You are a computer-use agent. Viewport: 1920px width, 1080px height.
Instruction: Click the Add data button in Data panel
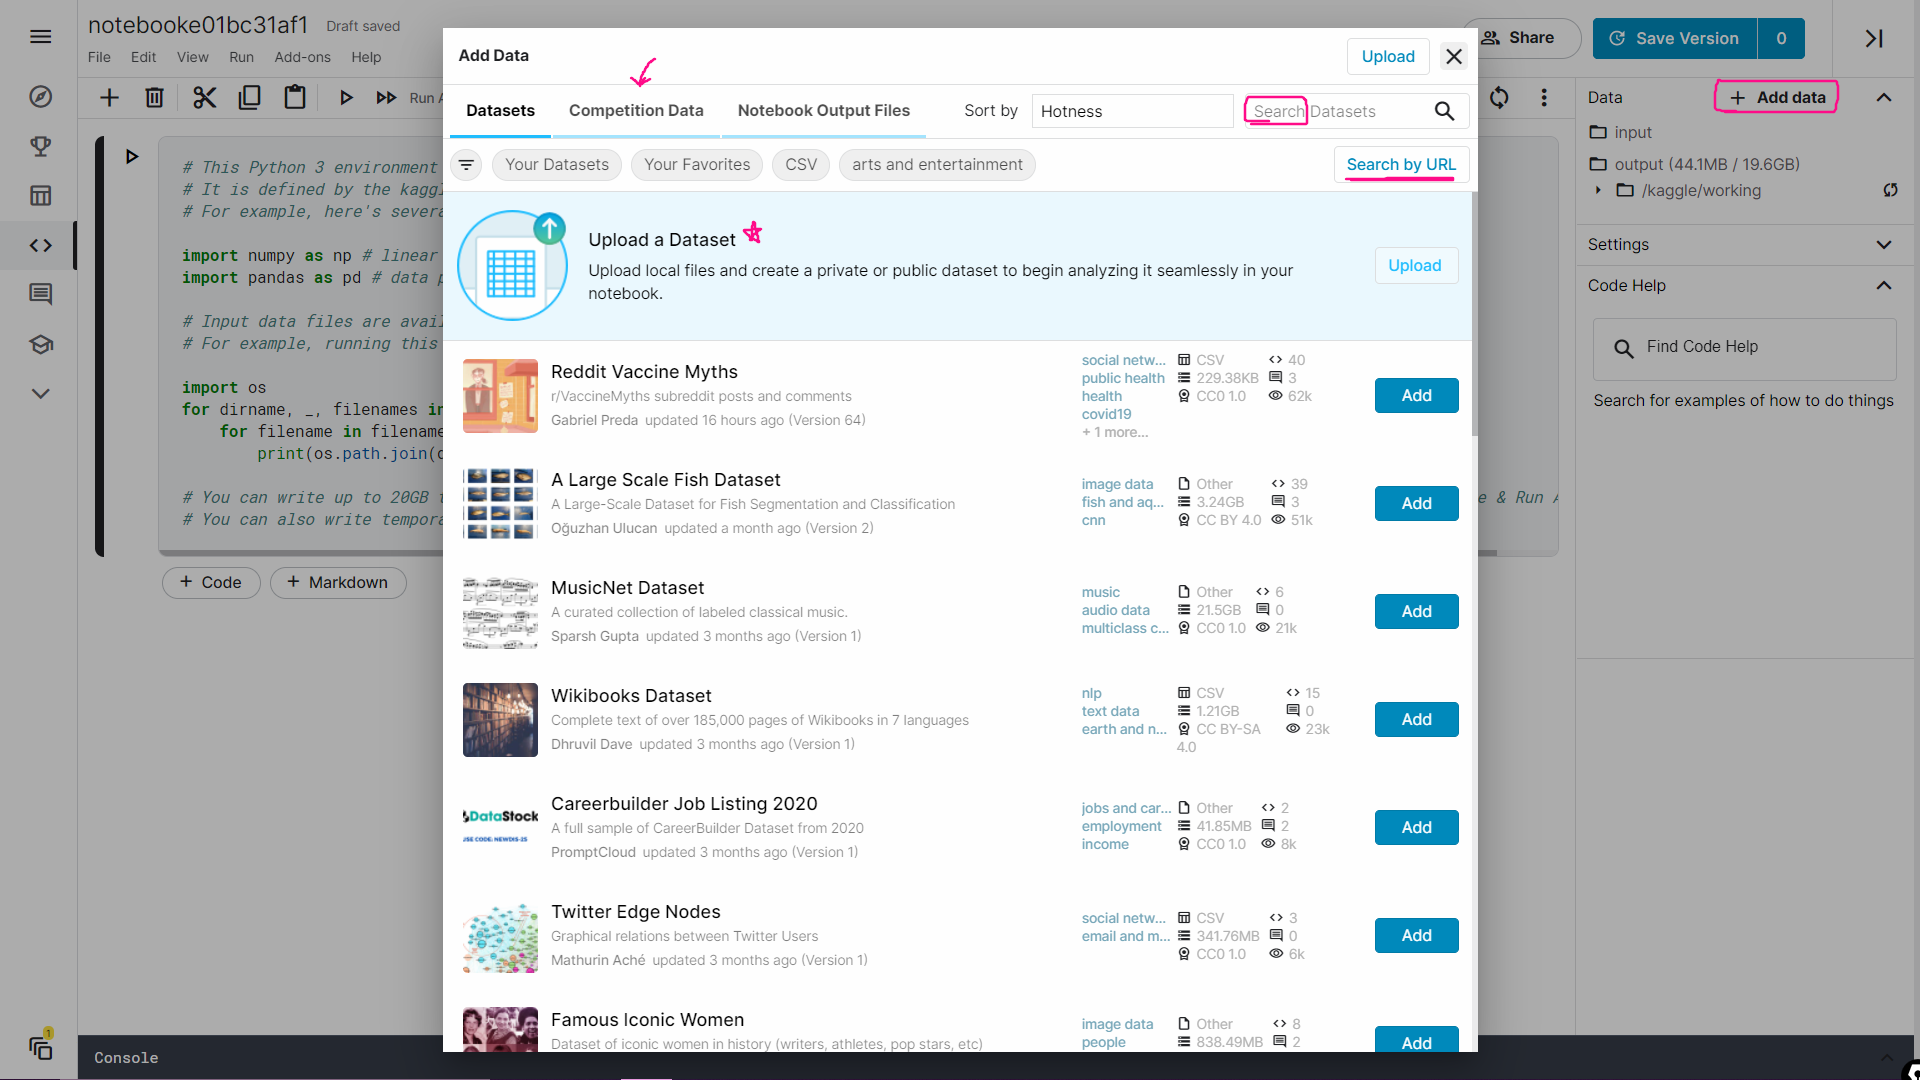[x=1777, y=97]
